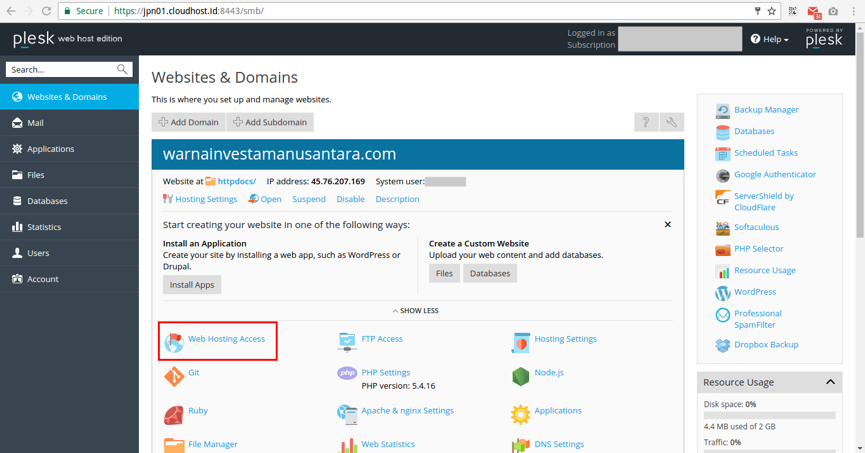Open the httpdocs/ folder link
Image resolution: width=865 pixels, height=453 pixels.
237,181
